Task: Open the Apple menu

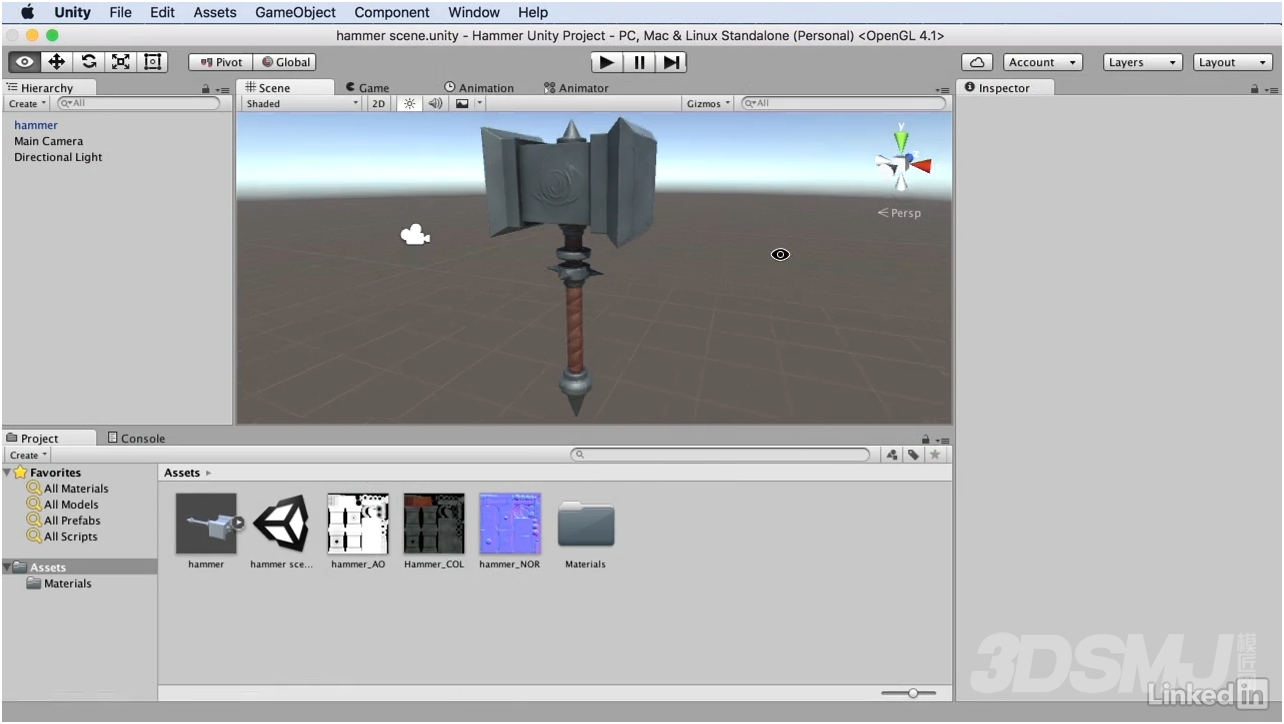Action: [x=27, y=12]
